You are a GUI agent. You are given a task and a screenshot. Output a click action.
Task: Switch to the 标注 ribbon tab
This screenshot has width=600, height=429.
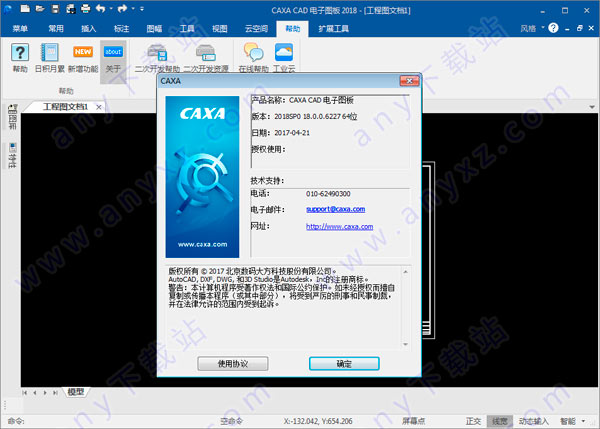point(121,29)
